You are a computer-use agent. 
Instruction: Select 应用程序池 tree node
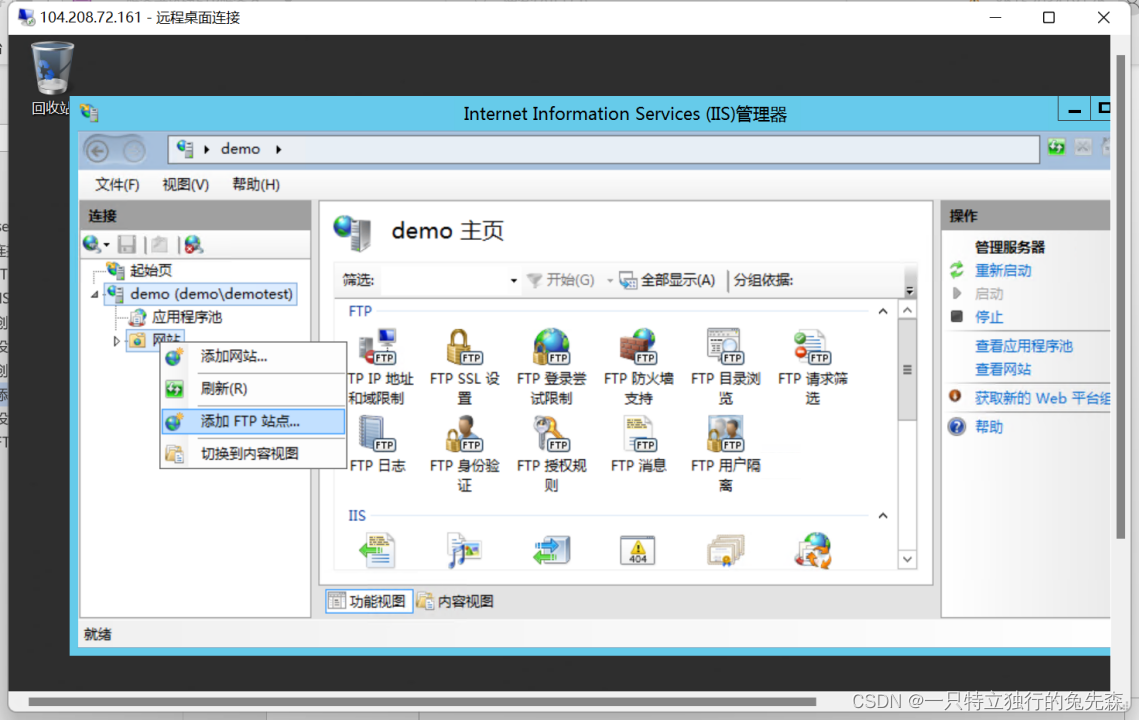point(187,317)
